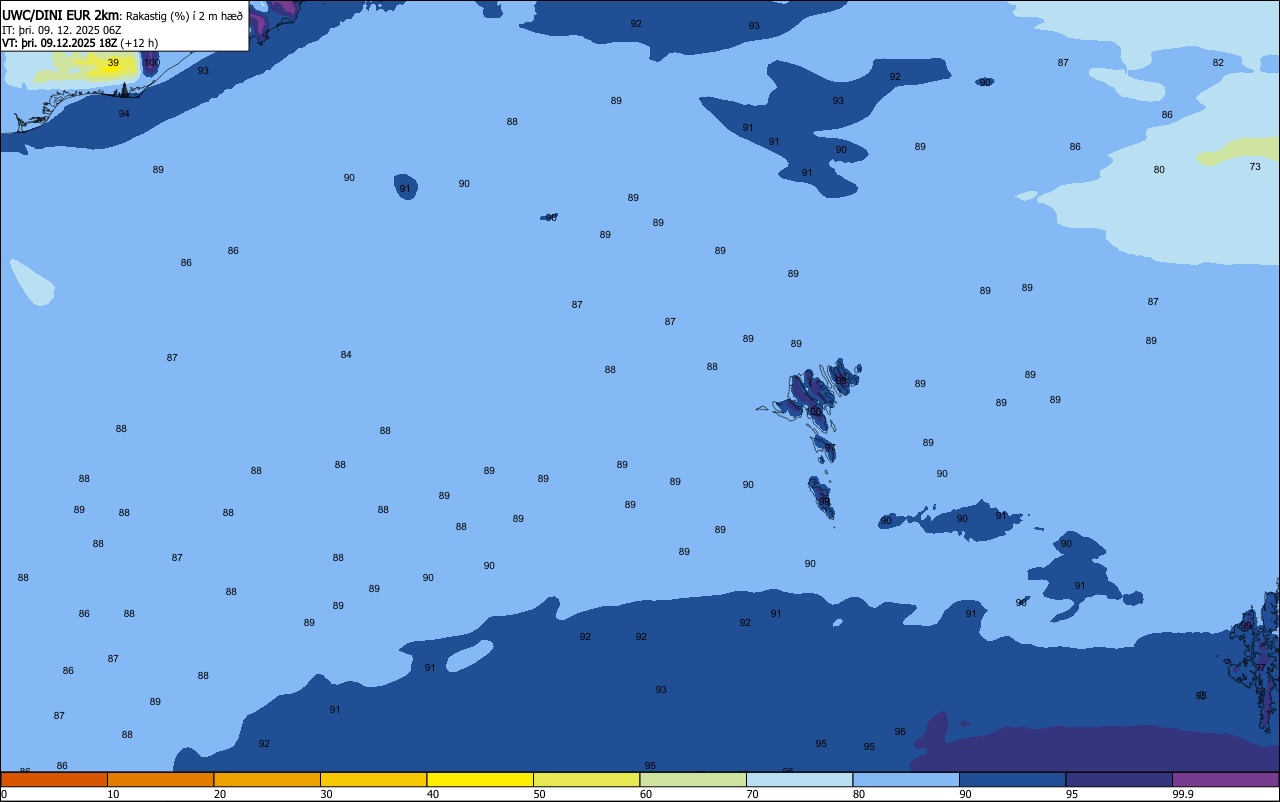Select the orange 10–20 legend color band

[160, 779]
